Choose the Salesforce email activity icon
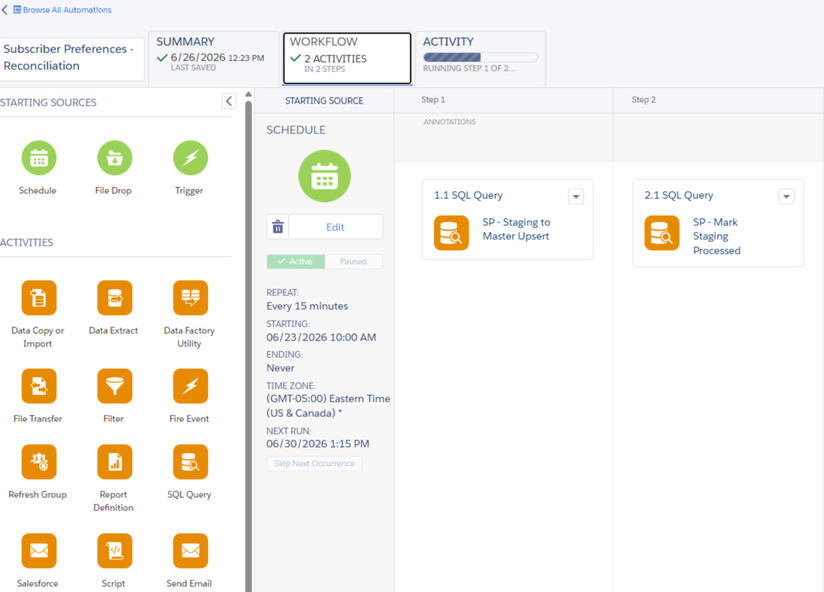The width and height of the screenshot is (824, 592). click(39, 551)
